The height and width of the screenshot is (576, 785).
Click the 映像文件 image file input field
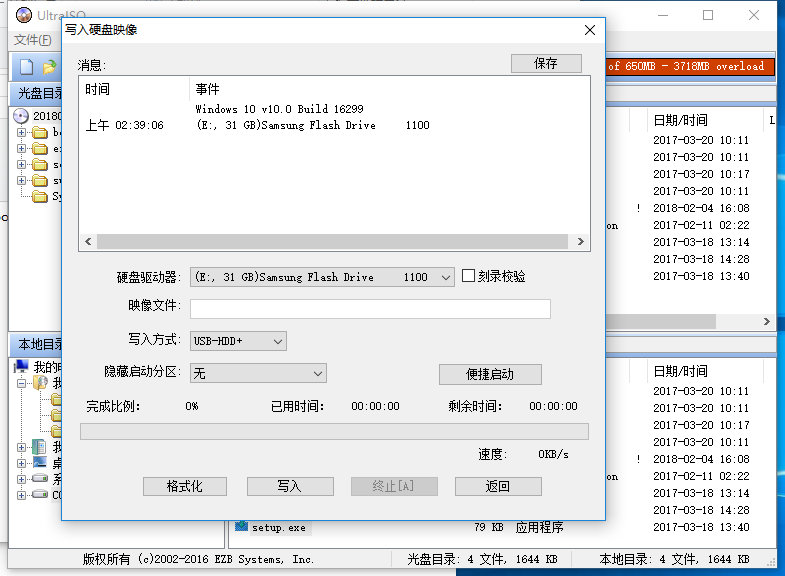coord(370,309)
